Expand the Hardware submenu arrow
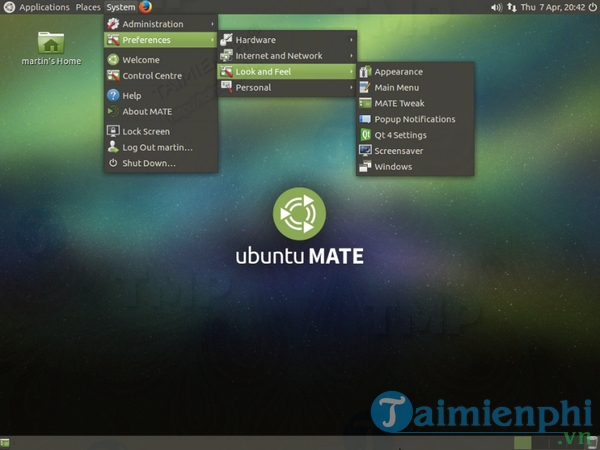This screenshot has width=600, height=450. [351, 40]
